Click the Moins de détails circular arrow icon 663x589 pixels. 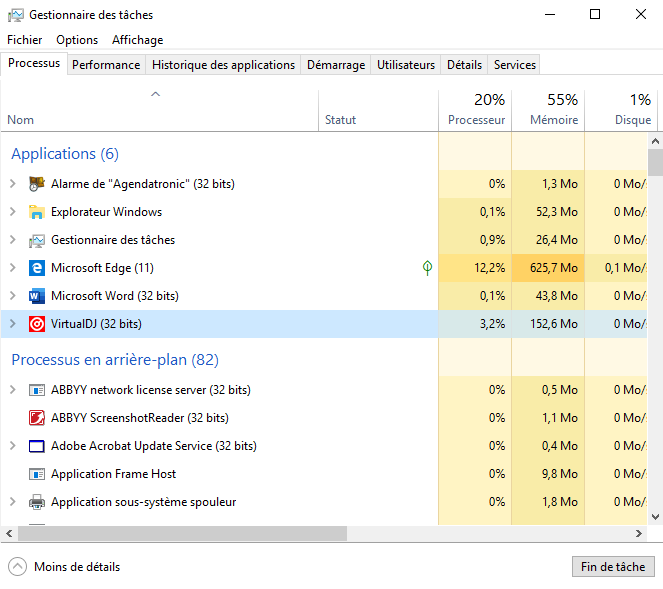[17, 567]
